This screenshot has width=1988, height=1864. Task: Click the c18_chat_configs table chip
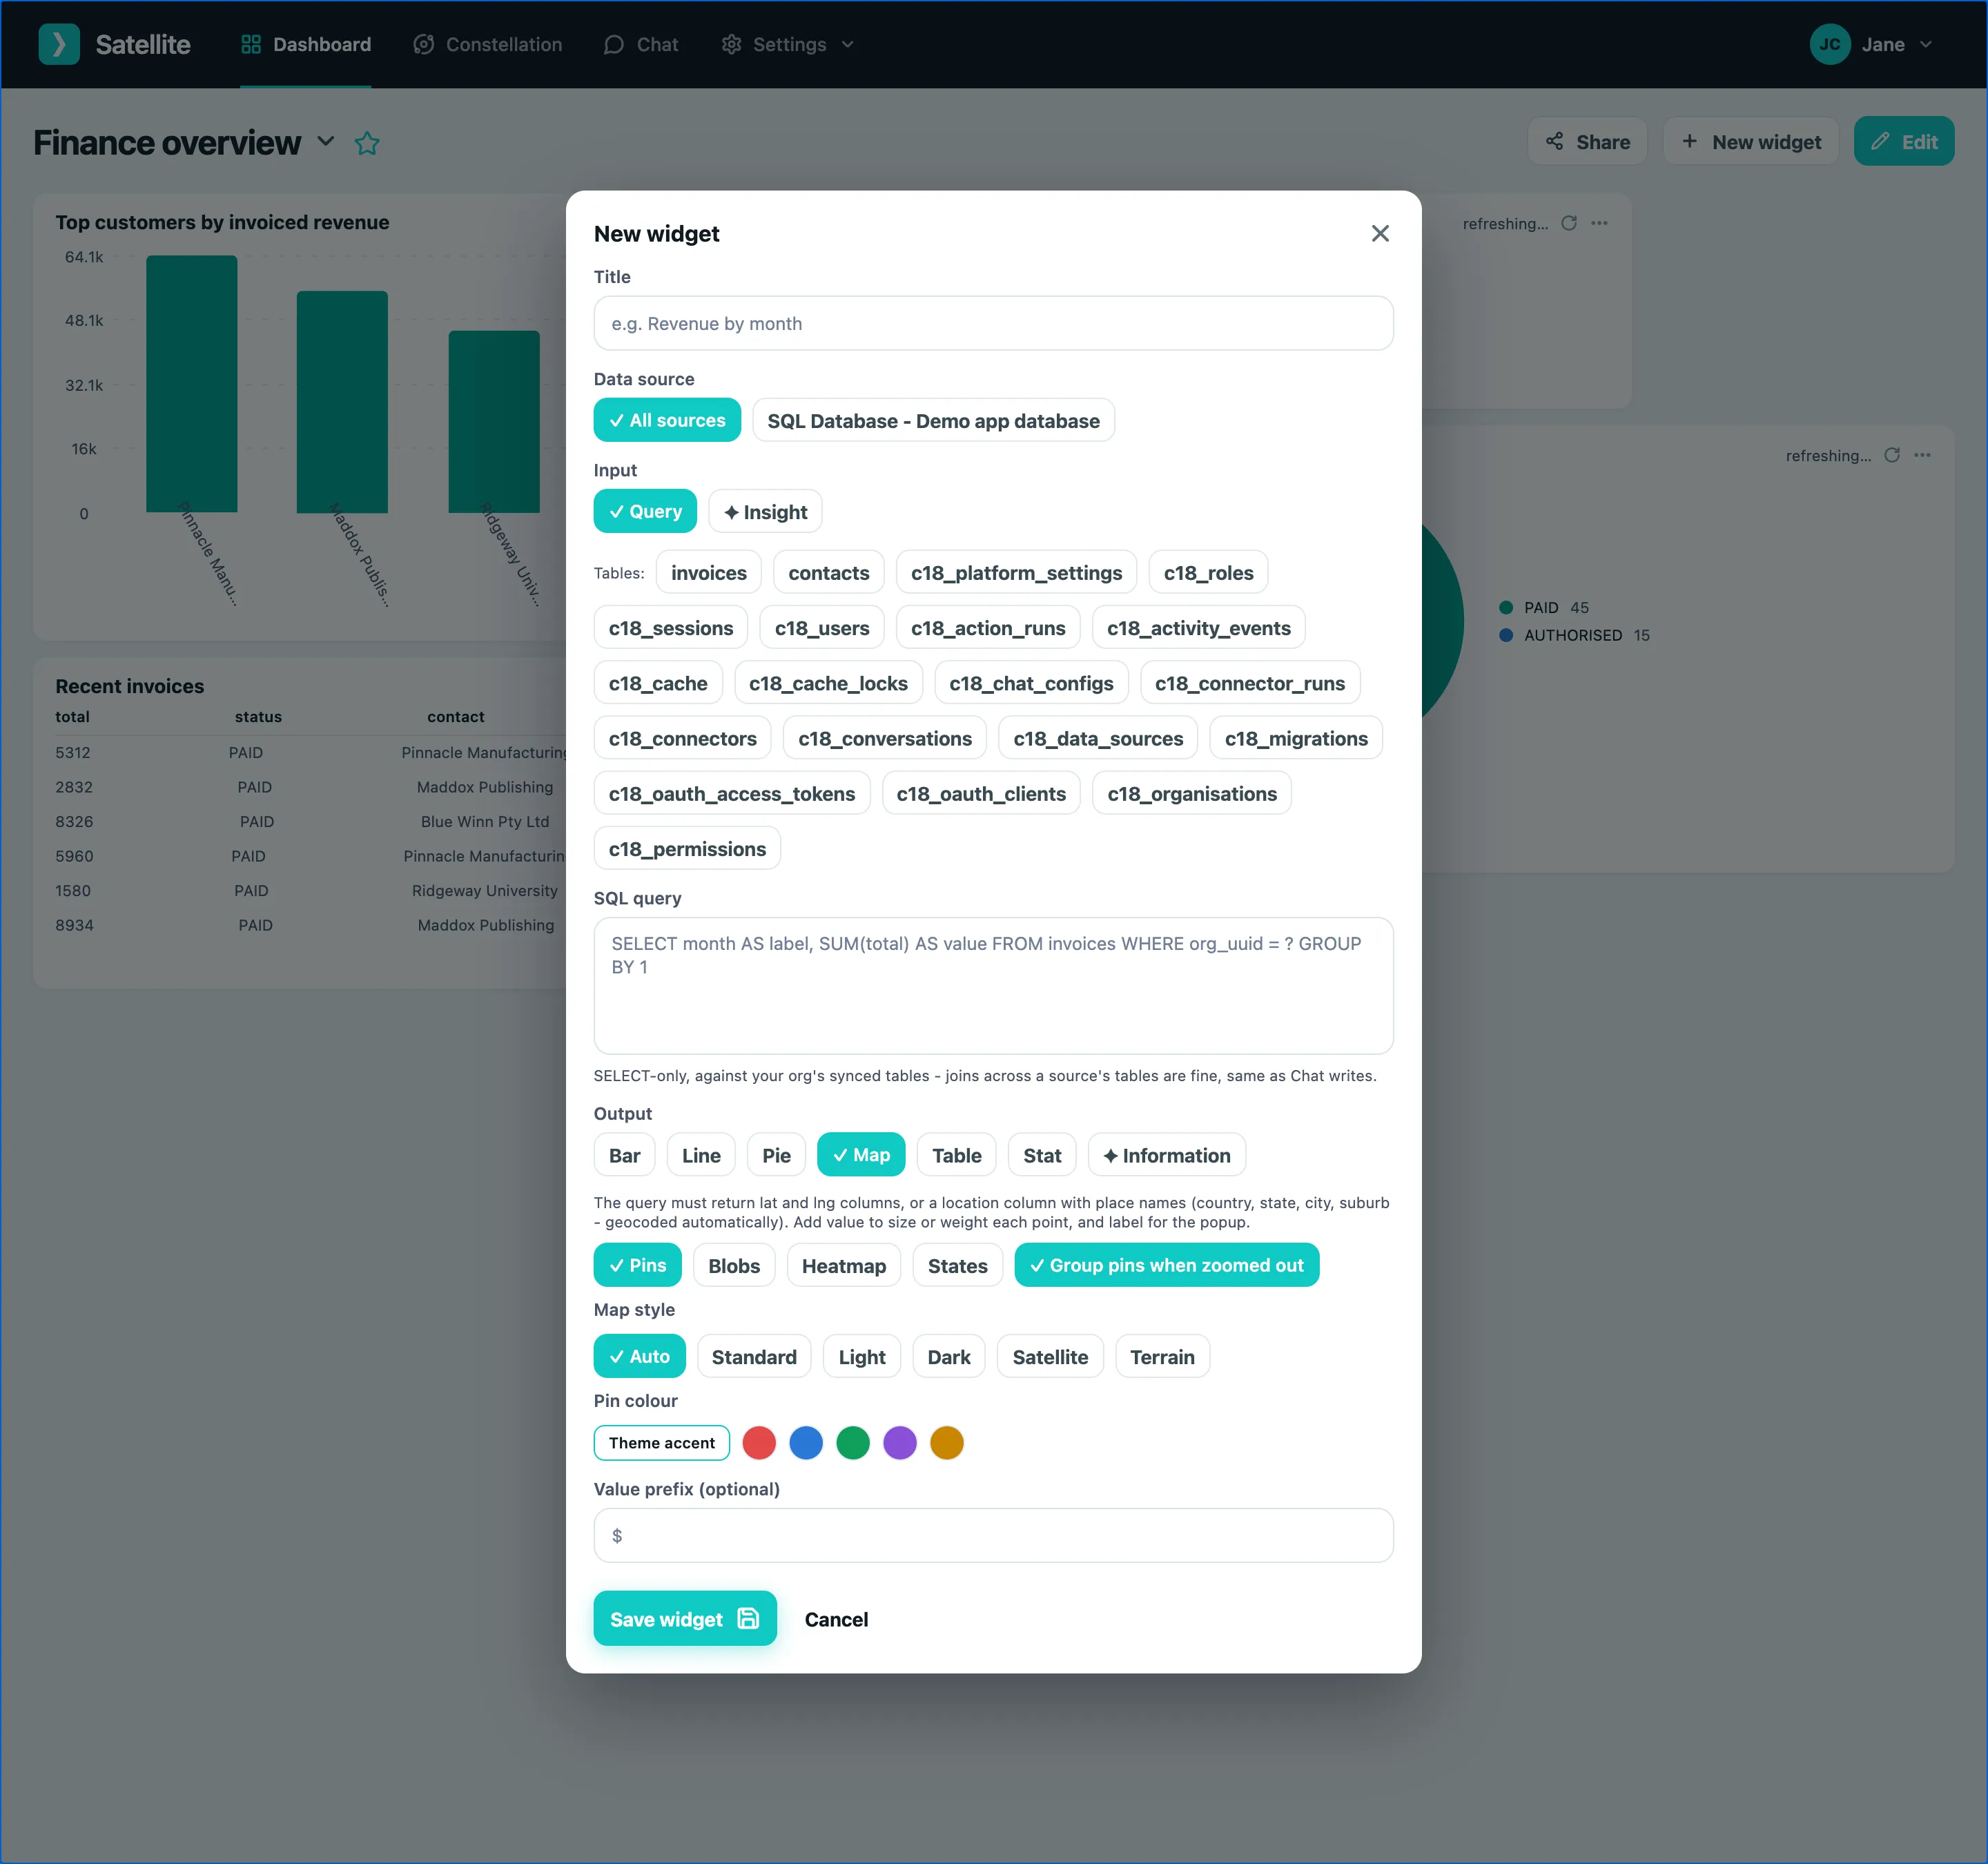pos(1031,683)
